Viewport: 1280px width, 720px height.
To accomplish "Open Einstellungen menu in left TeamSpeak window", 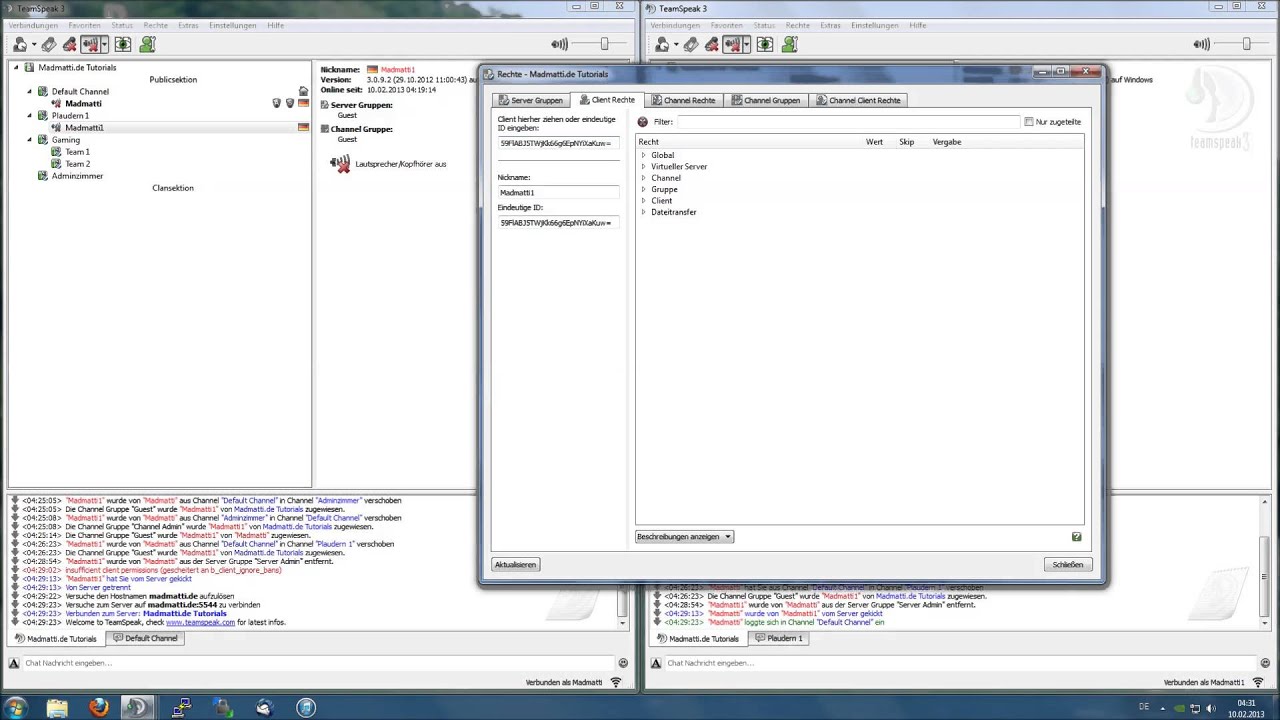I will 233,25.
